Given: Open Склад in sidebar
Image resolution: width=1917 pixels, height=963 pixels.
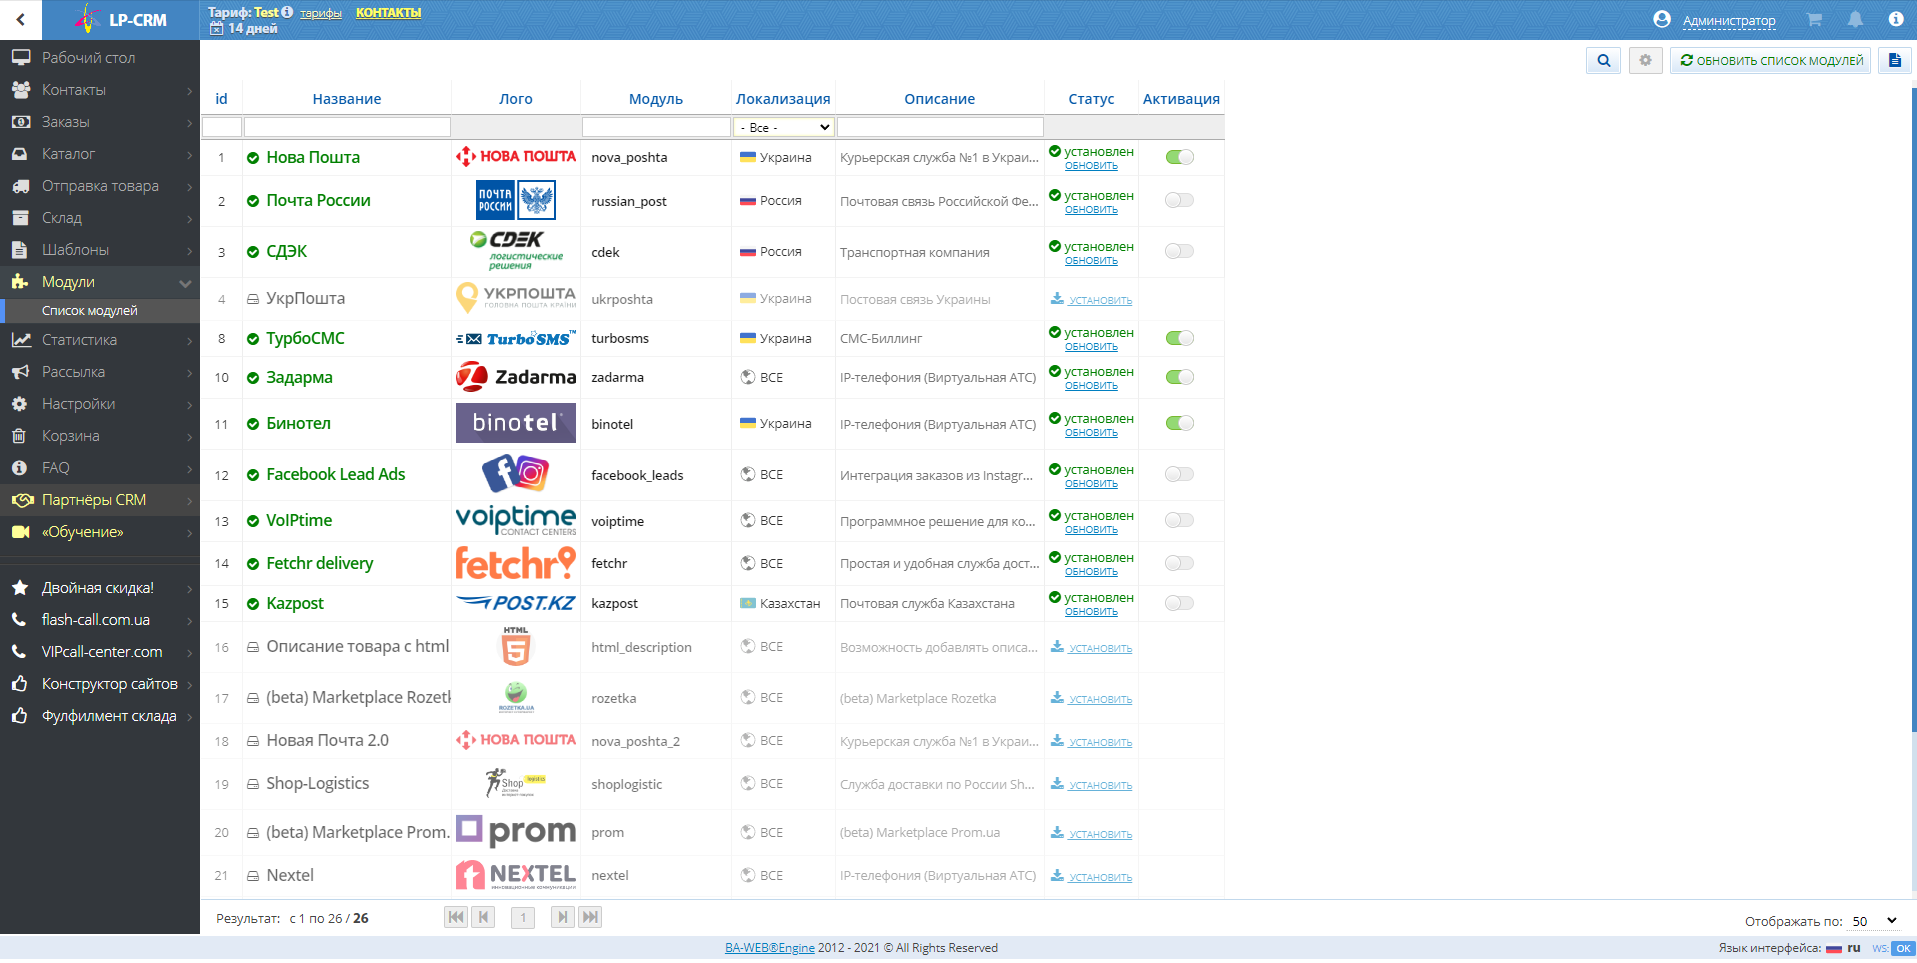Looking at the screenshot, I should tap(100, 218).
